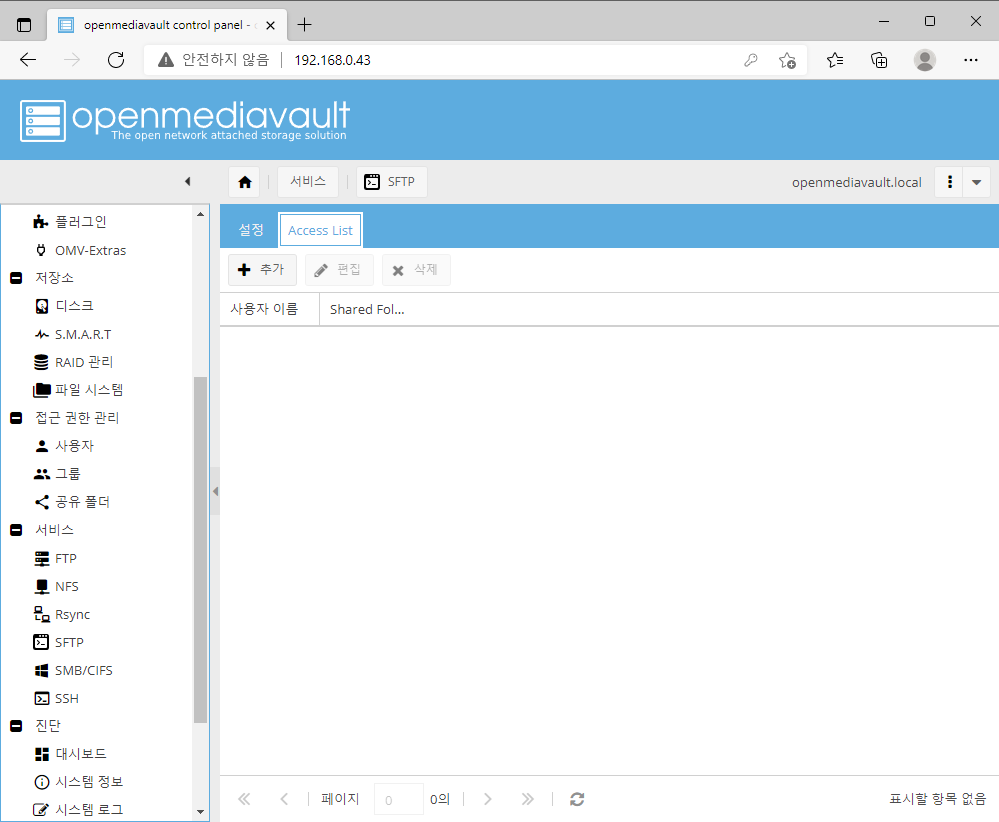Click the sidebar vertical scrollbar thumb

tap(201, 550)
